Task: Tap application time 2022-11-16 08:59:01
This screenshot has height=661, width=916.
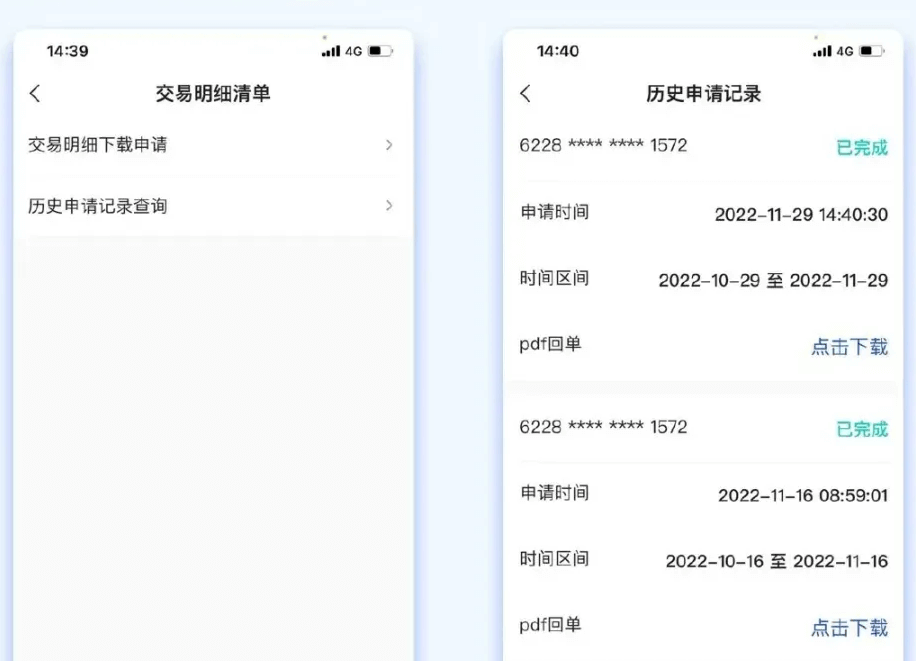Action: [x=802, y=495]
